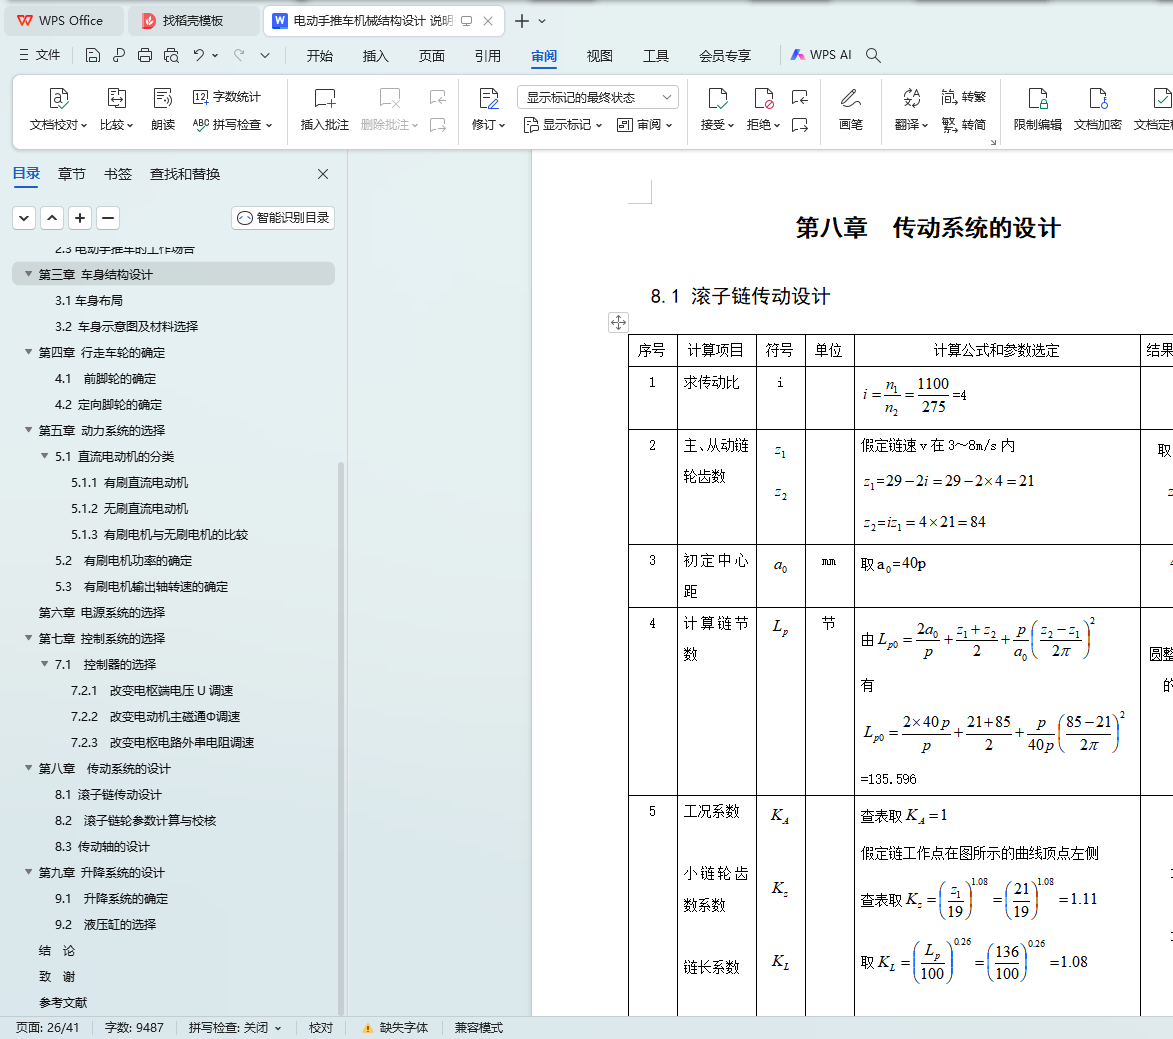Open the 查找和替换 pane tab
Screen dimensions: 1173x1039
185,174
